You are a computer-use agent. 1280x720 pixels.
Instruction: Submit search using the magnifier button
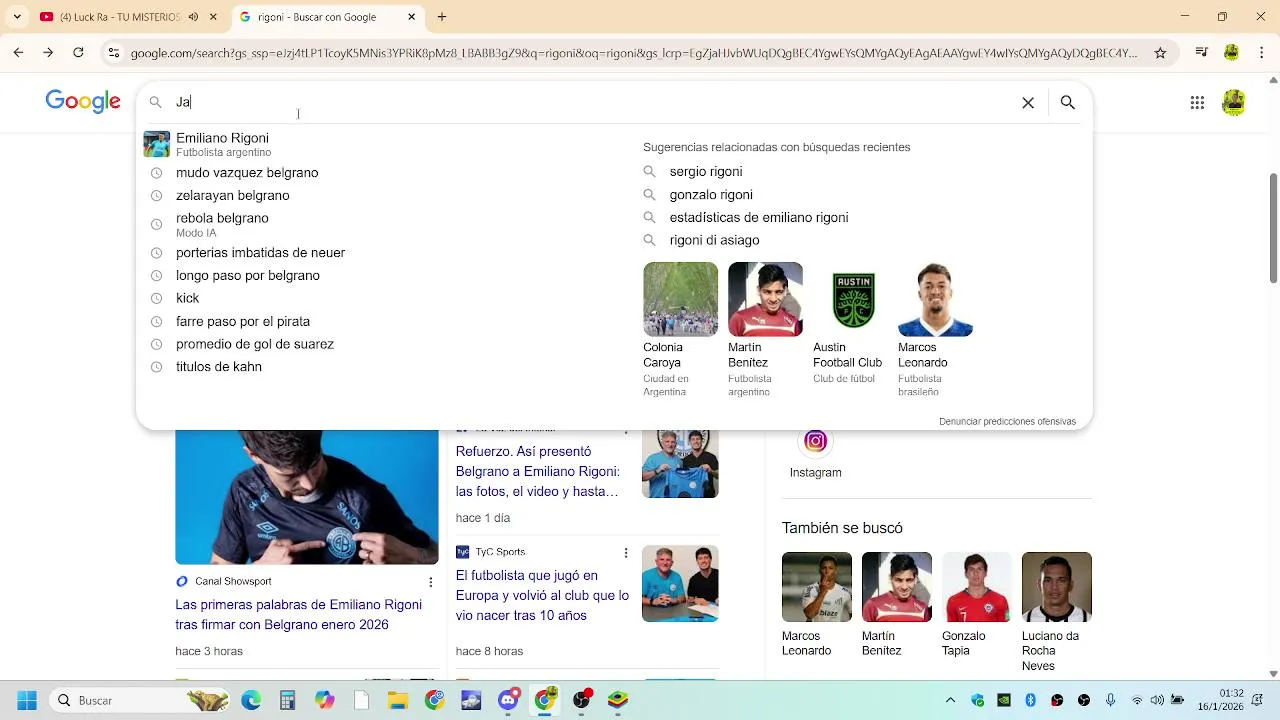coord(1067,102)
